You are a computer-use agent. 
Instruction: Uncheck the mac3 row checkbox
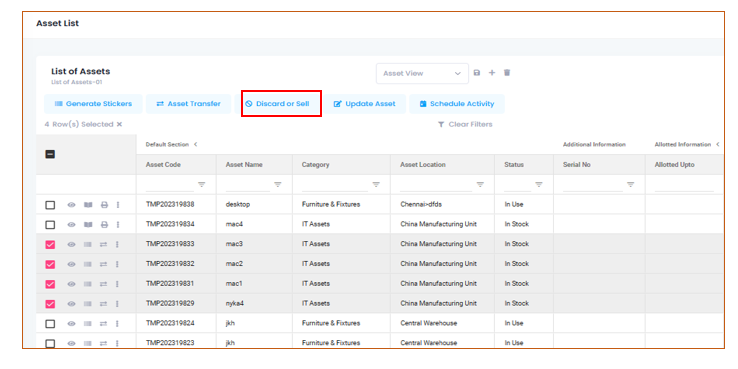[50, 245]
